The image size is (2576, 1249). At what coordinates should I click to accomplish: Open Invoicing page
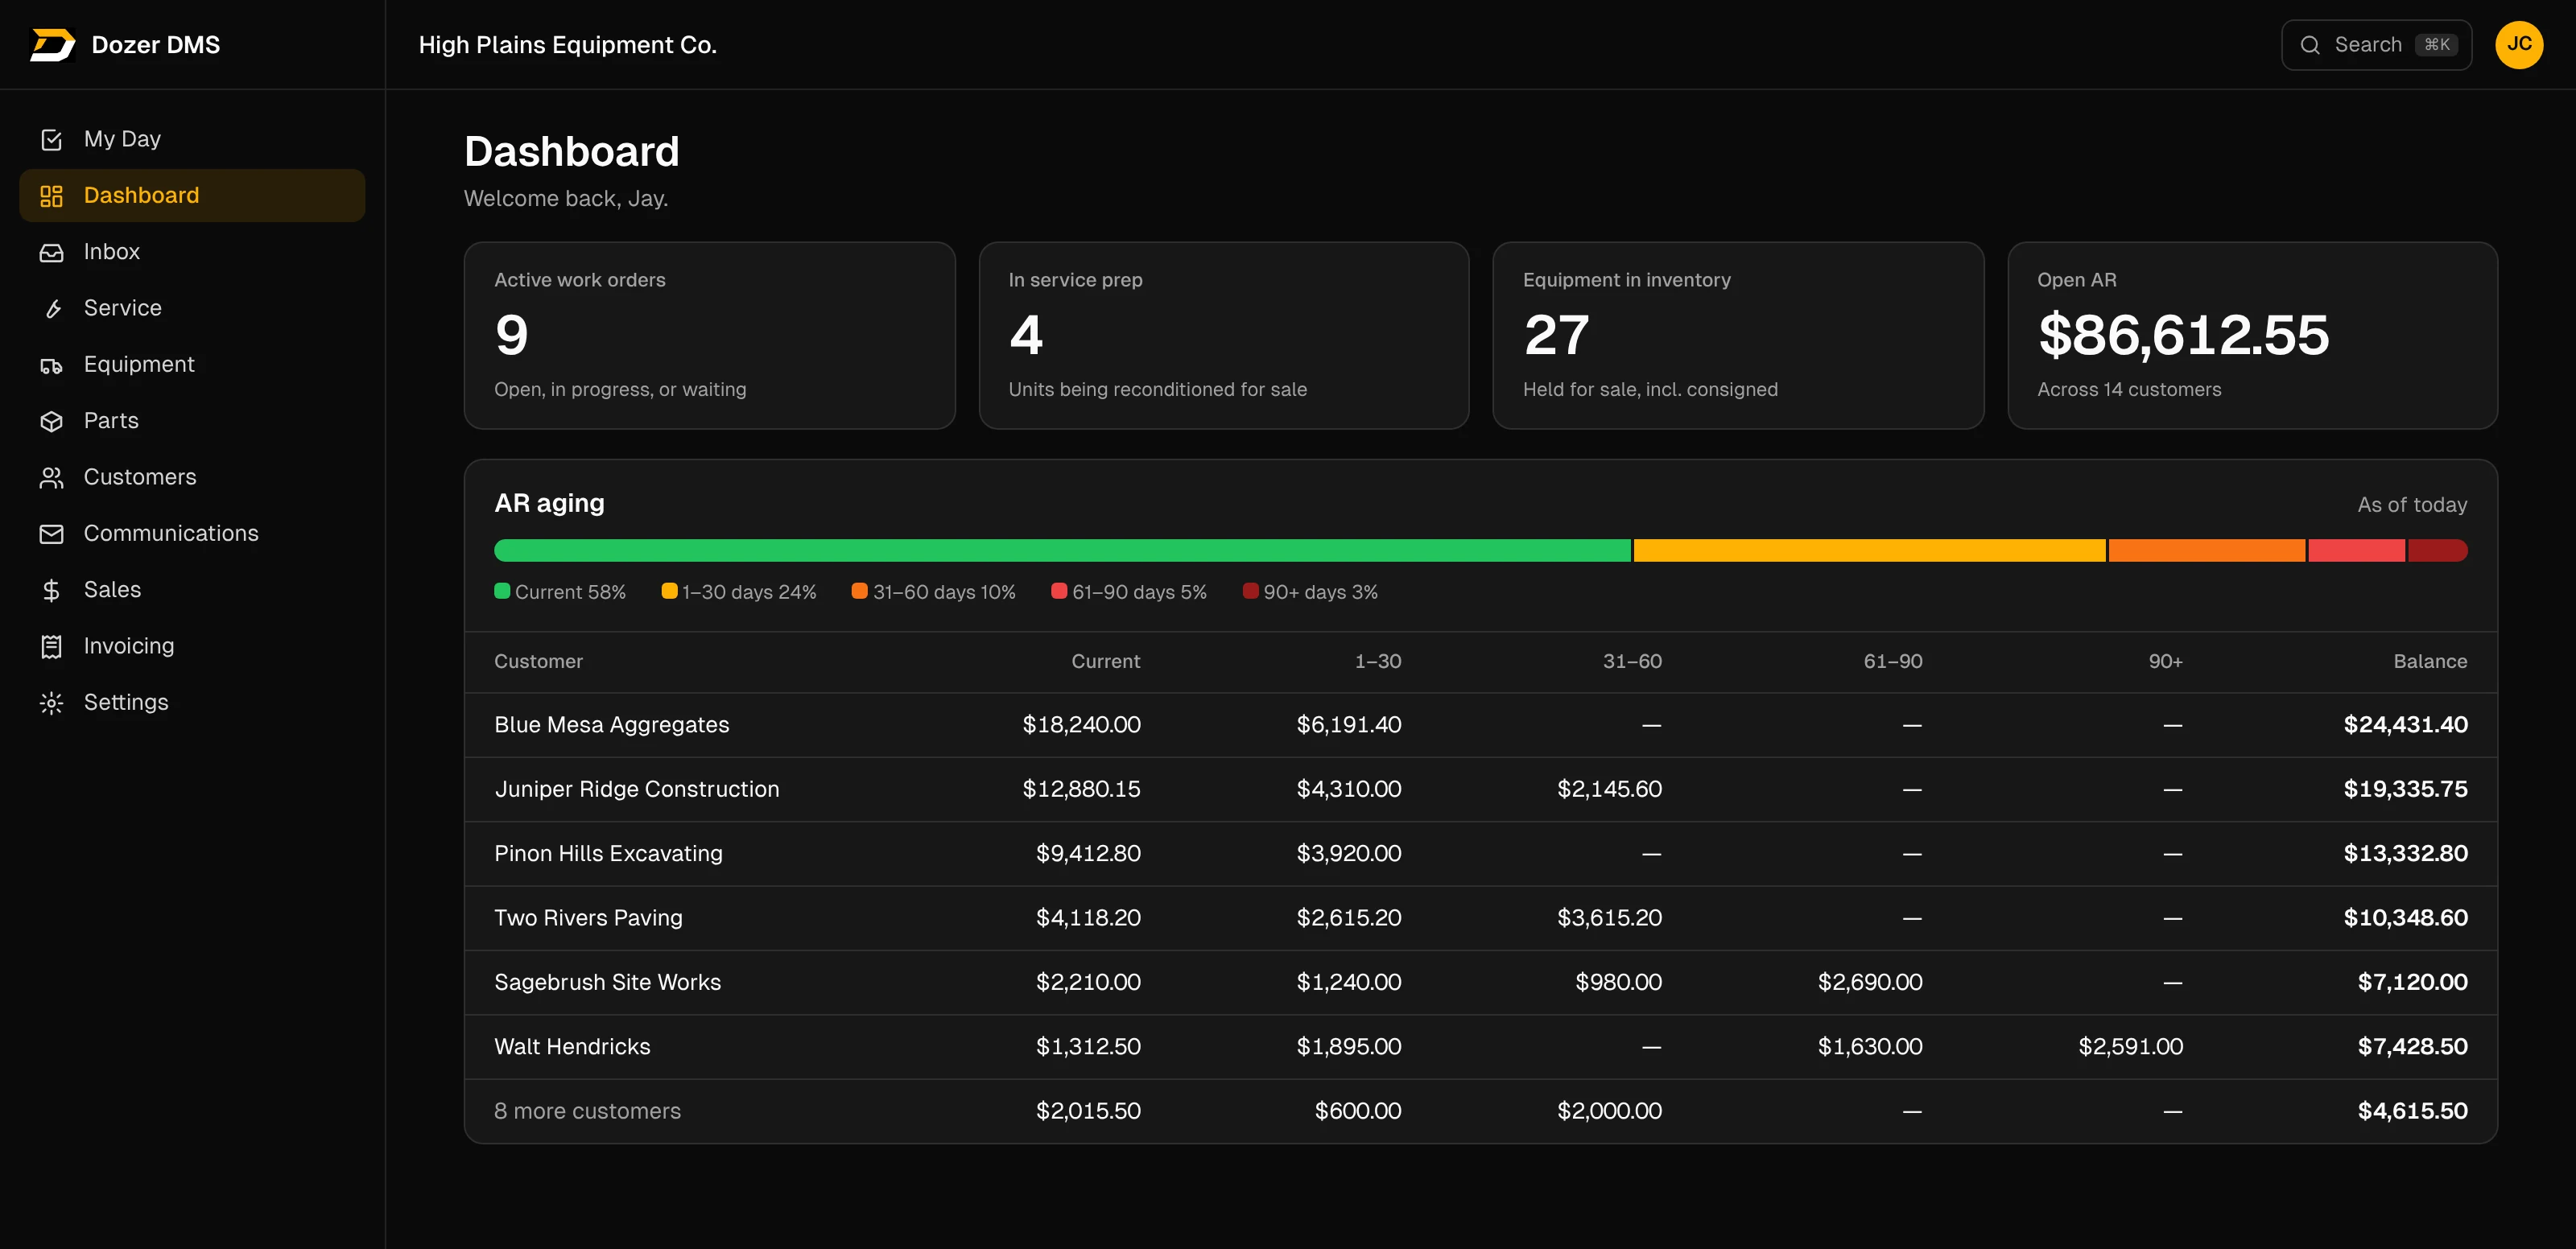[192, 646]
